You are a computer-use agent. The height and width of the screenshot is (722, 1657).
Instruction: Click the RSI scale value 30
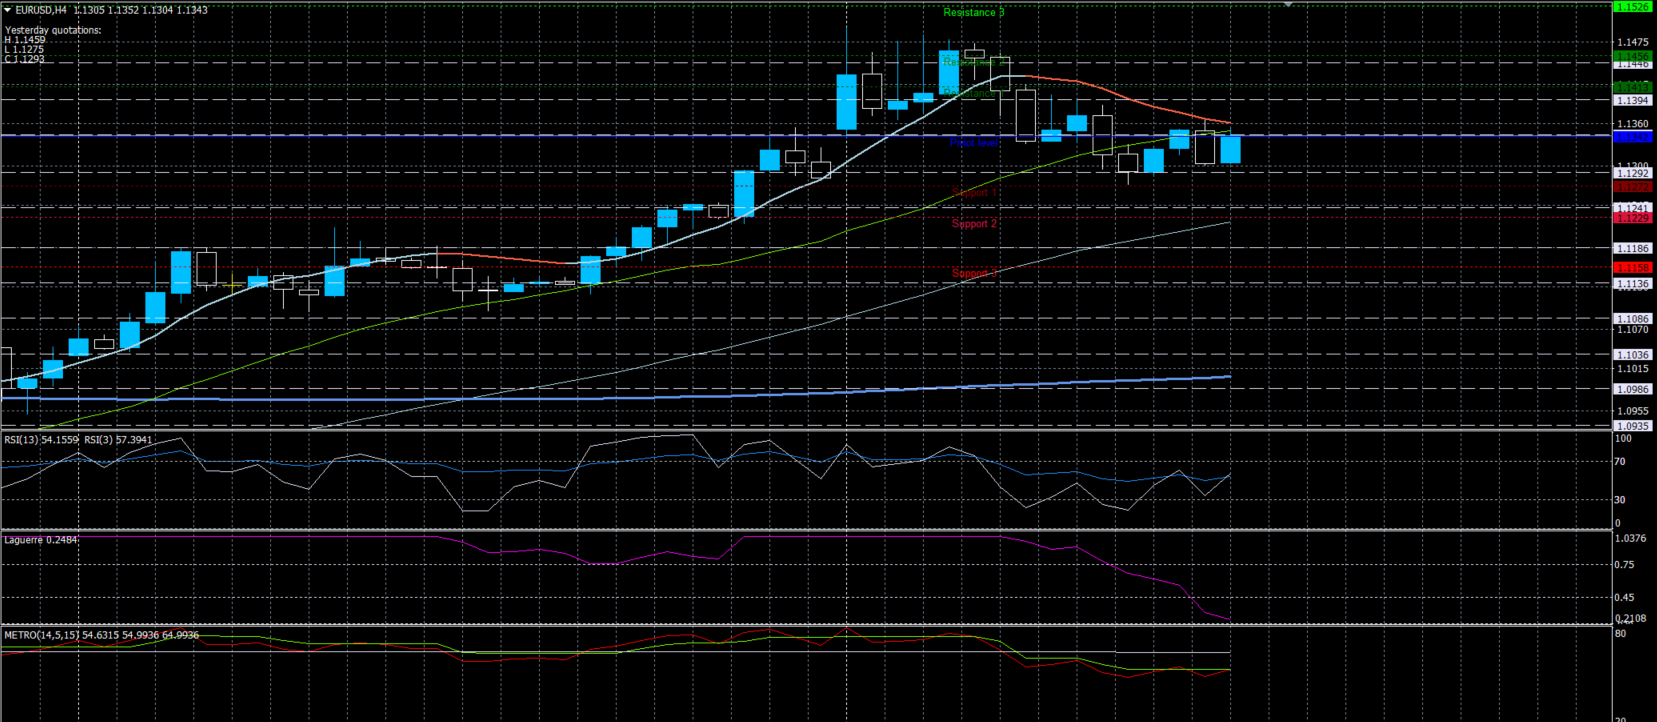[1620, 499]
